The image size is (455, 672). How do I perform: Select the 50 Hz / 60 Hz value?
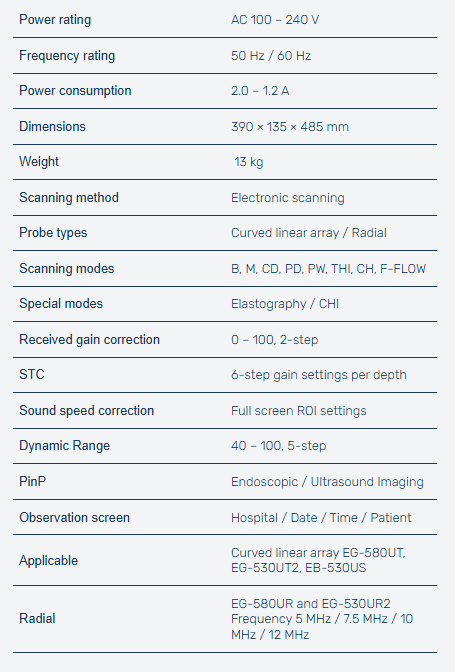pos(271,56)
